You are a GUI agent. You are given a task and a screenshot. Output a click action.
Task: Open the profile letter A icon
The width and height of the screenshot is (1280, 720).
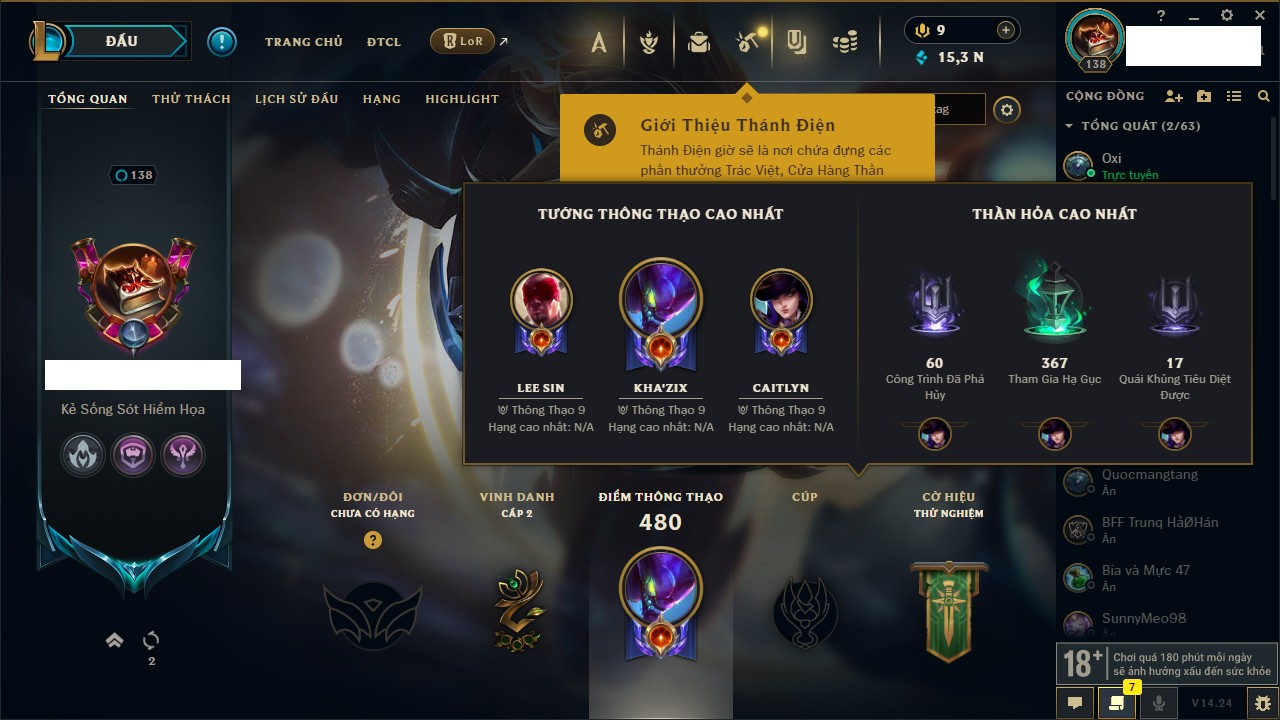(x=599, y=42)
